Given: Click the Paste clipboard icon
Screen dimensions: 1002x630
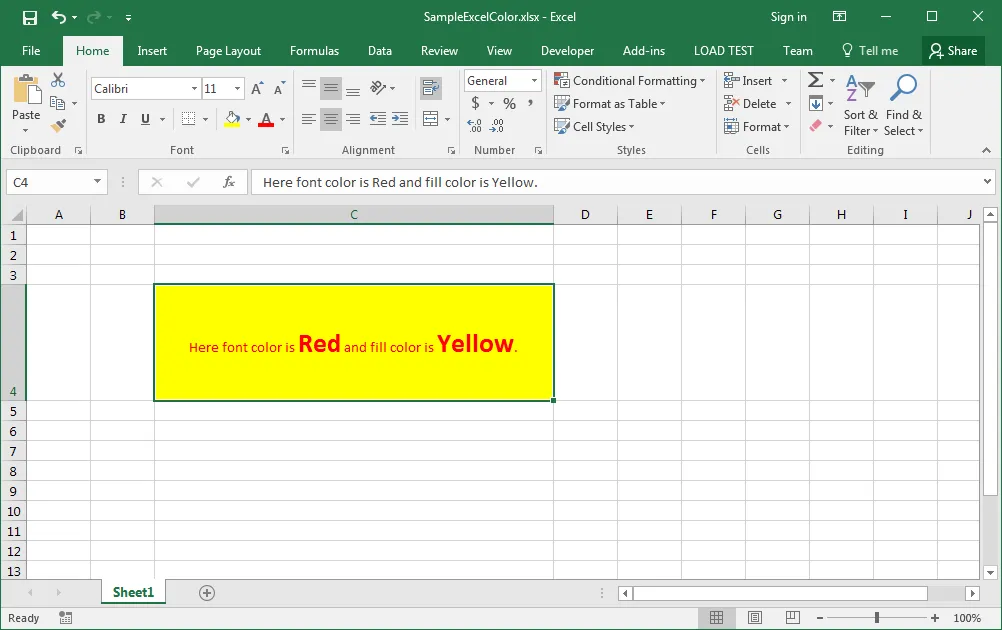Looking at the screenshot, I should point(26,89).
